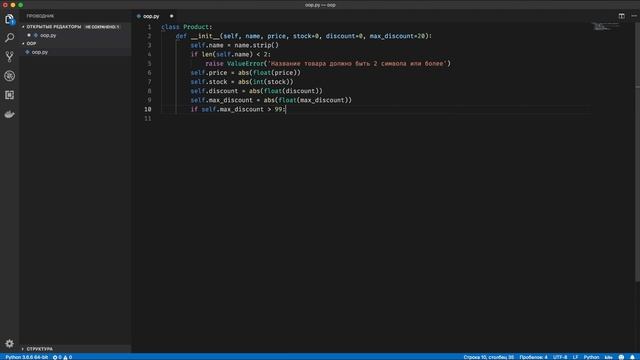The image size is (640, 360).
Task: Click 'if len(self.name) < 2:' line
Action: (231, 54)
